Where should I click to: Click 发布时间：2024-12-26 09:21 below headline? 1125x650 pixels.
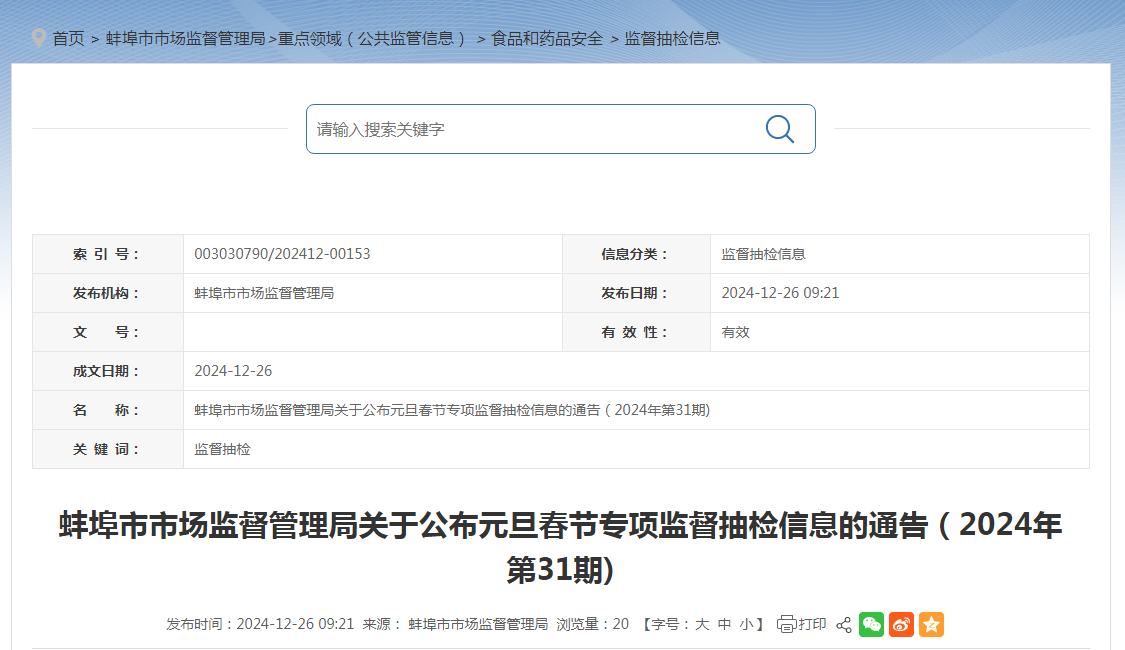pos(260,624)
